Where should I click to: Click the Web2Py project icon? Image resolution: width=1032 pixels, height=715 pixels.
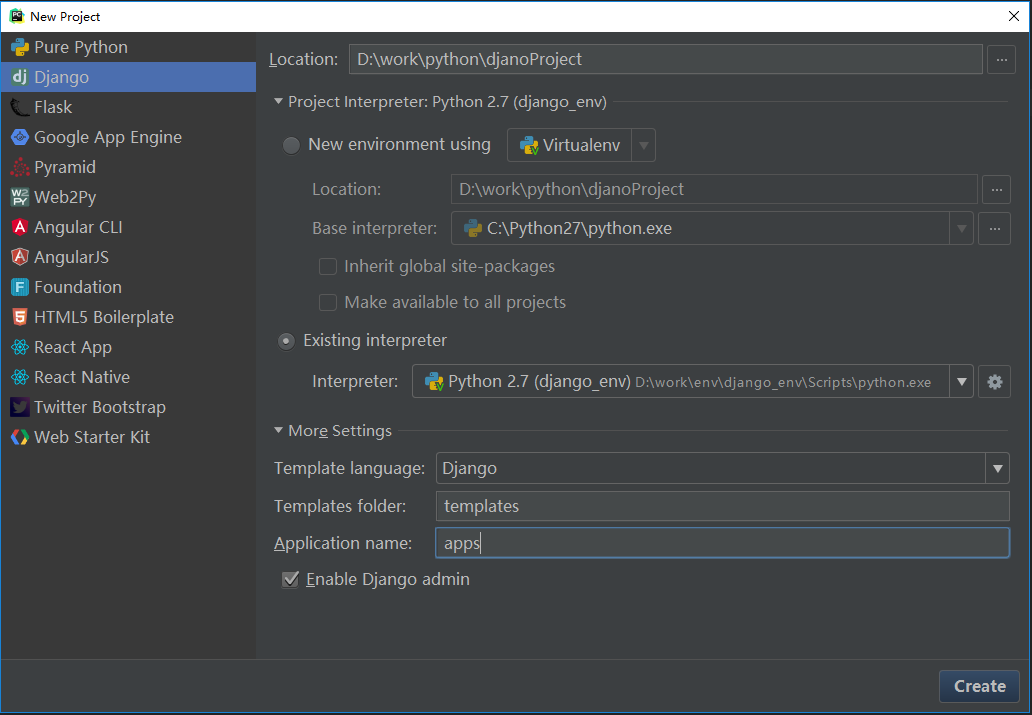20,197
